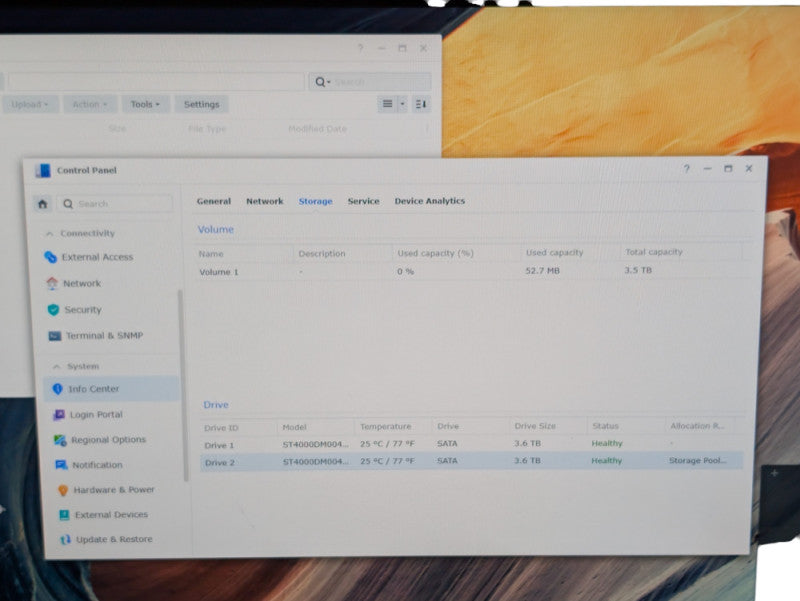Click the Control Panel search field
800x601 pixels.
point(115,204)
